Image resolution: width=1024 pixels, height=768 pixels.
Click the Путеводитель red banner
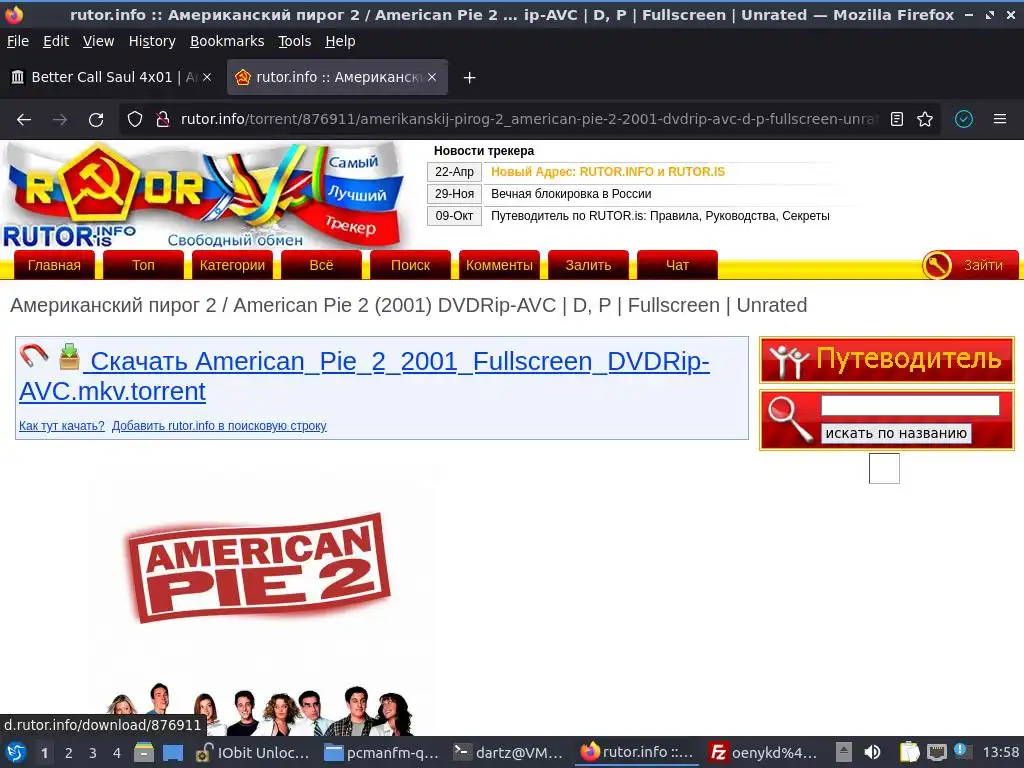click(x=887, y=360)
